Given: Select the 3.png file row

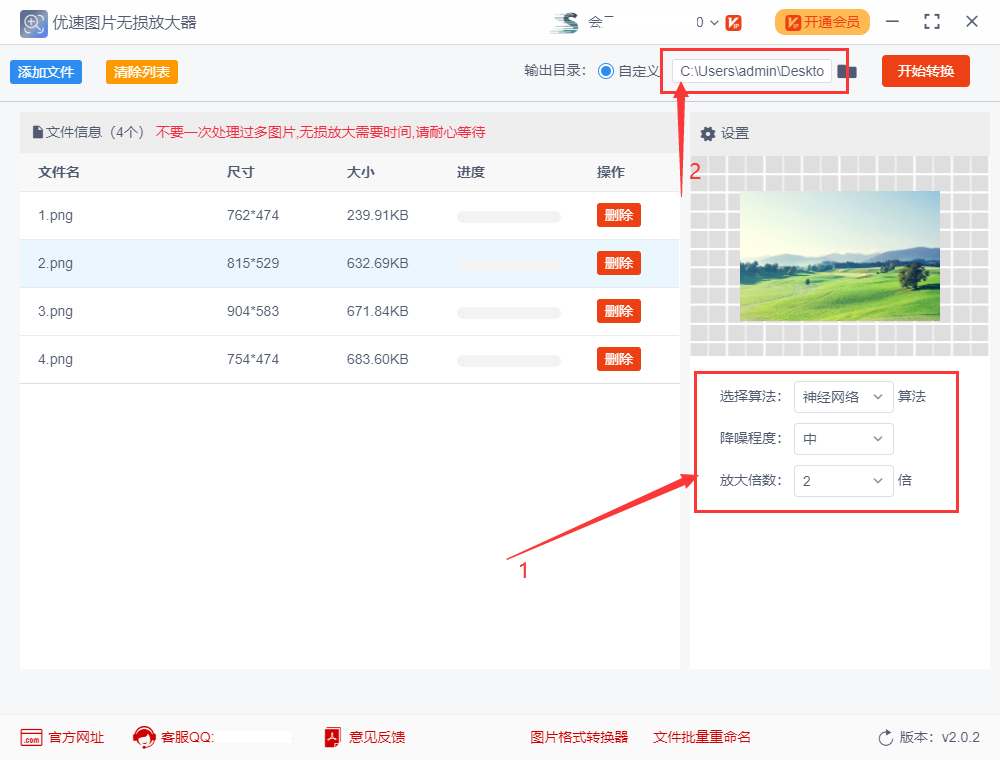Looking at the screenshot, I should [349, 311].
